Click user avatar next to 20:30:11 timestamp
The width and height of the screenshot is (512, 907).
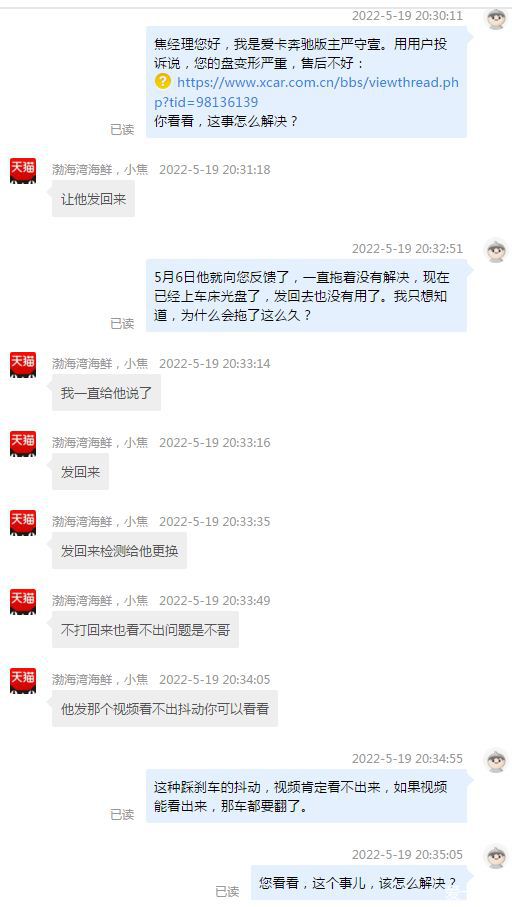click(x=496, y=18)
